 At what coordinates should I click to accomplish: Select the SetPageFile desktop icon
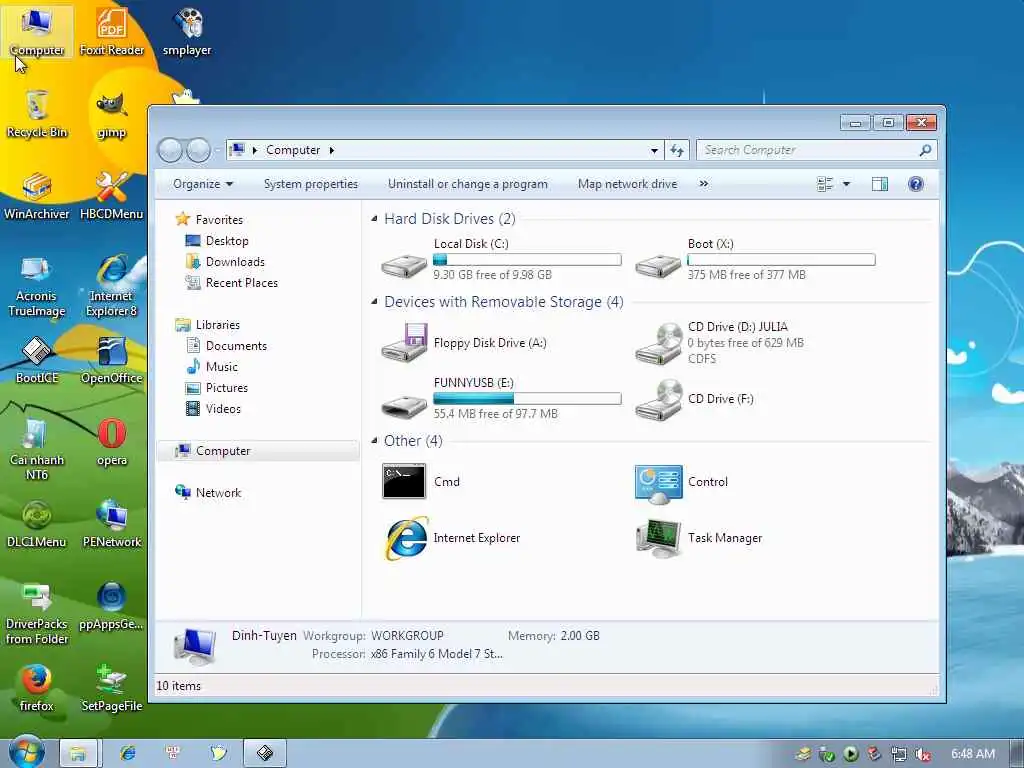coord(112,688)
